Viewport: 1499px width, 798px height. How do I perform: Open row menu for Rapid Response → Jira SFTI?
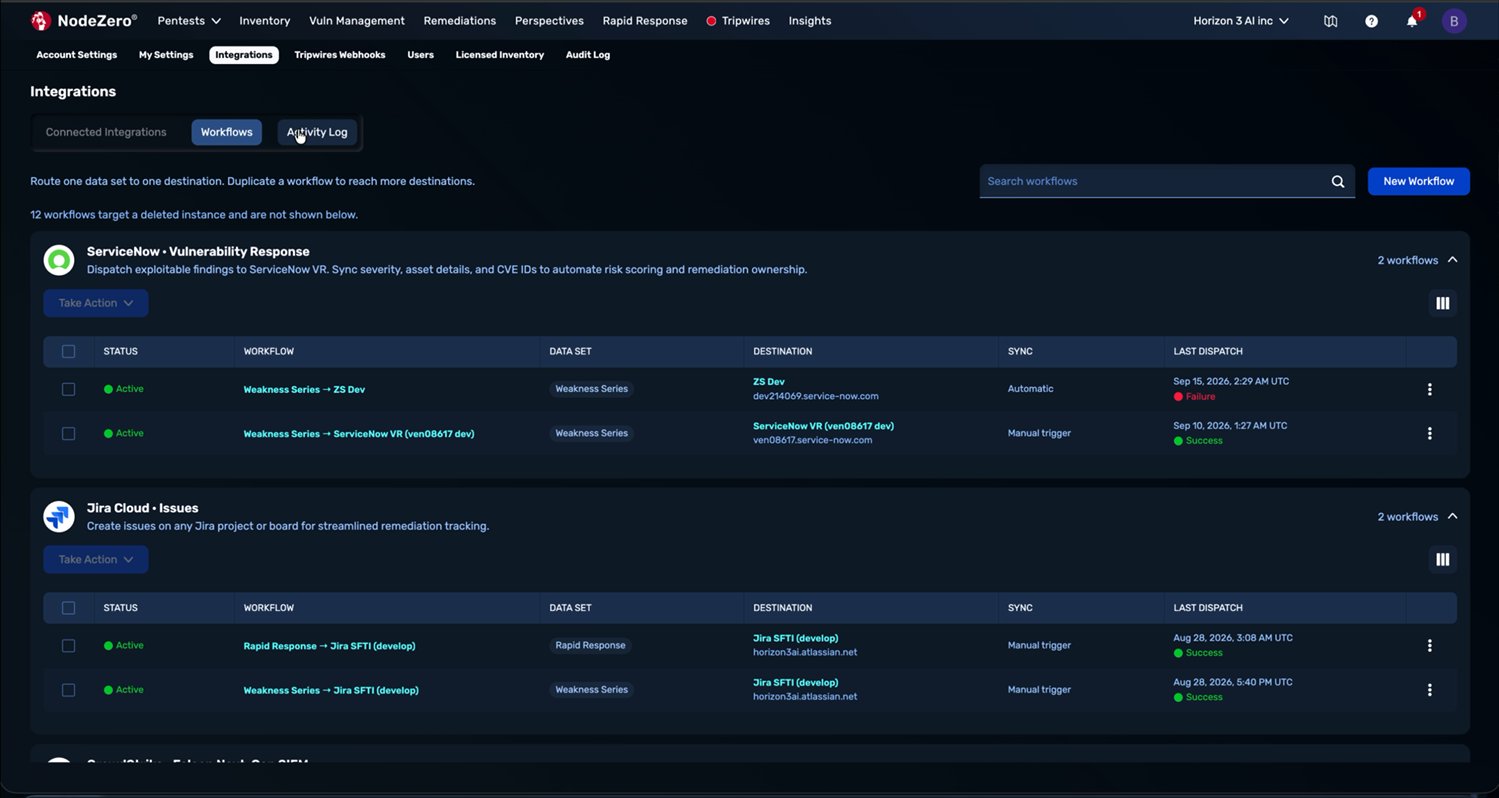pos(1429,646)
